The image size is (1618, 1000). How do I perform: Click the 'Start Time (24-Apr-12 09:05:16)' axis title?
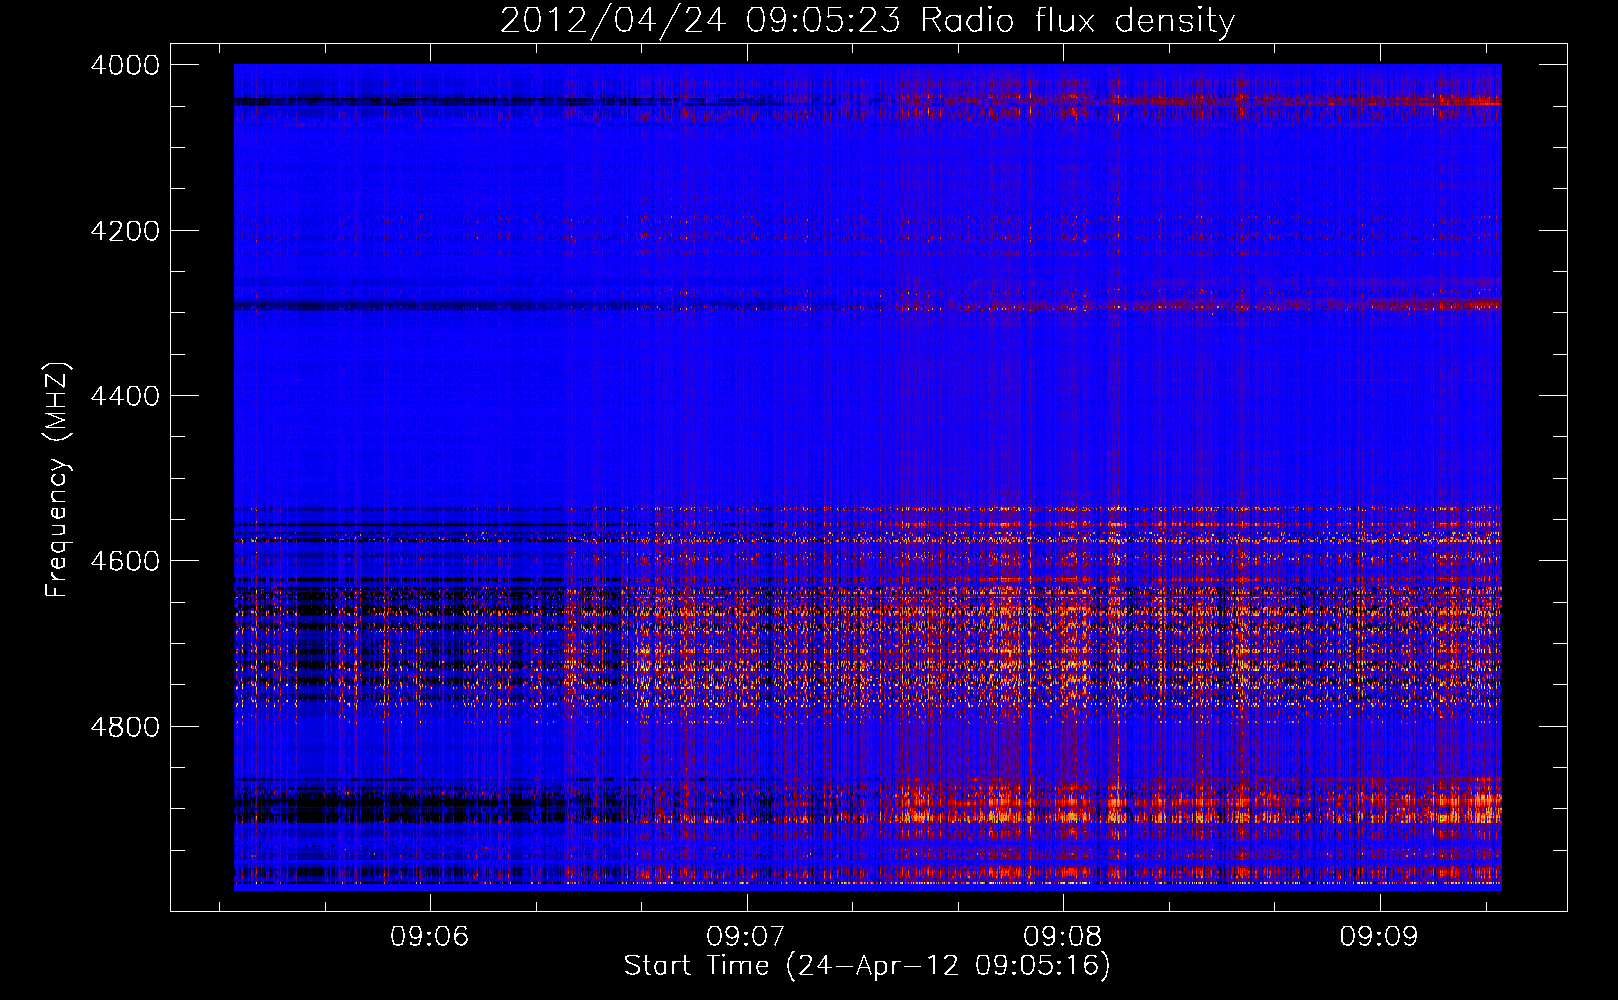pyautogui.click(x=867, y=966)
